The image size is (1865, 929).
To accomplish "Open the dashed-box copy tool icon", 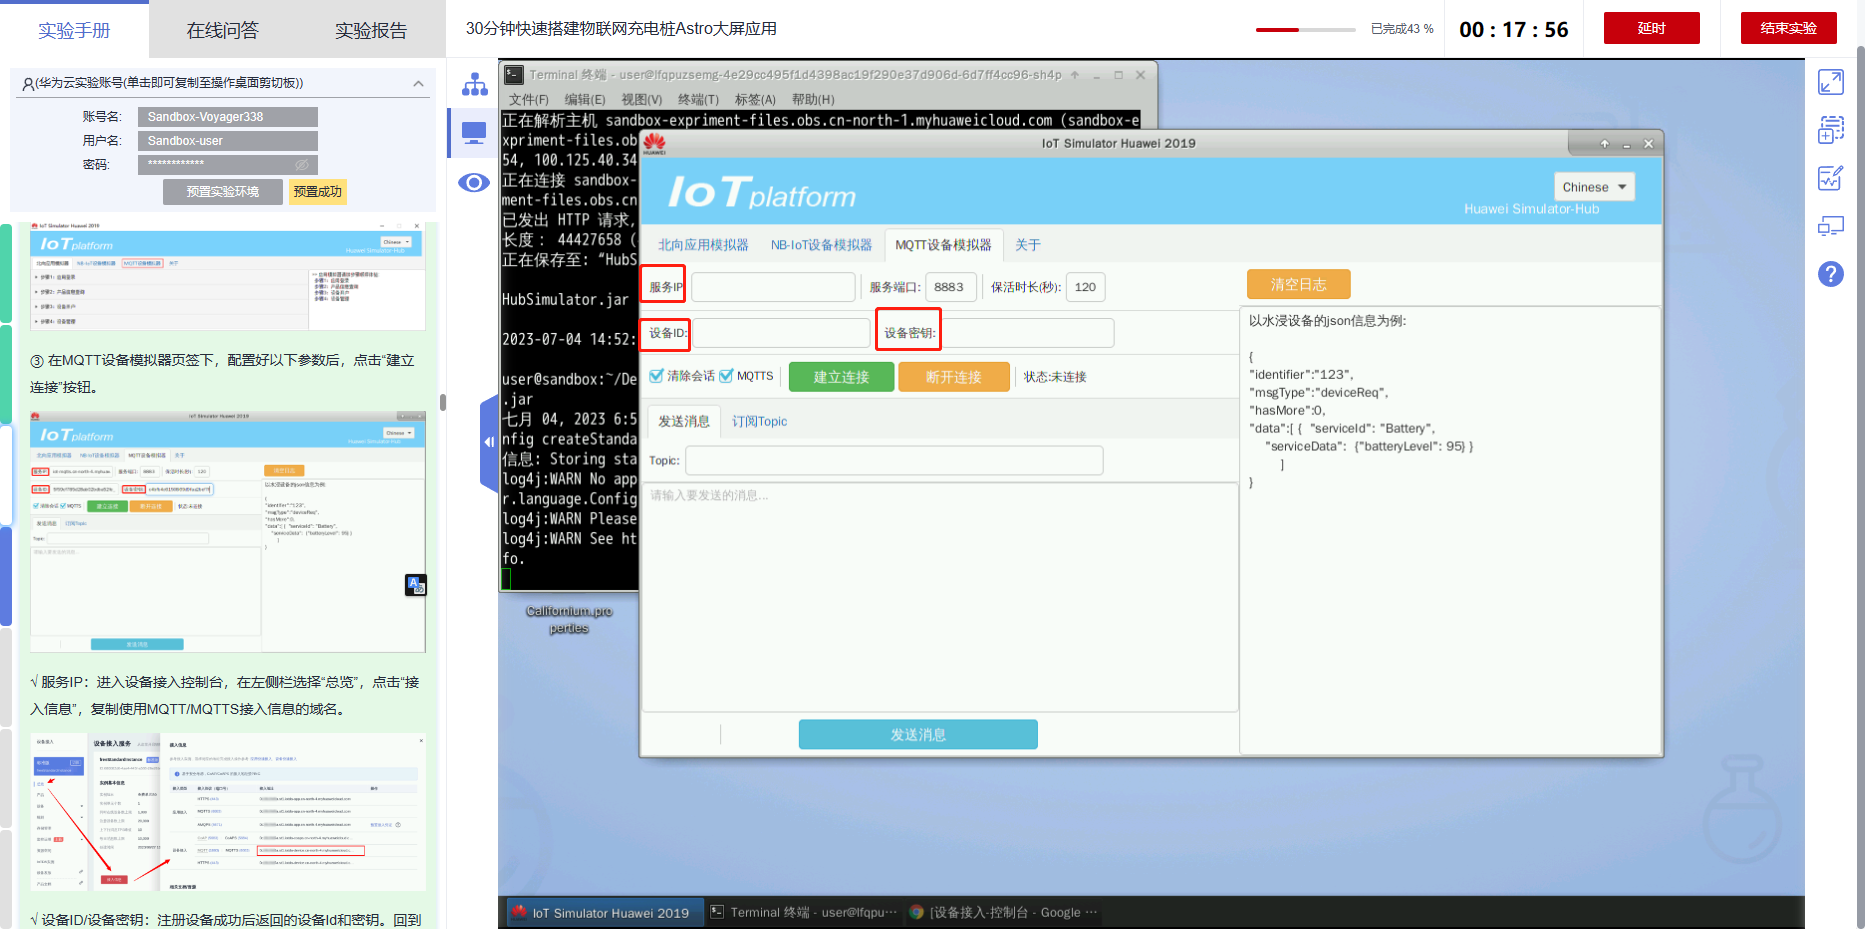I will pos(1831,130).
